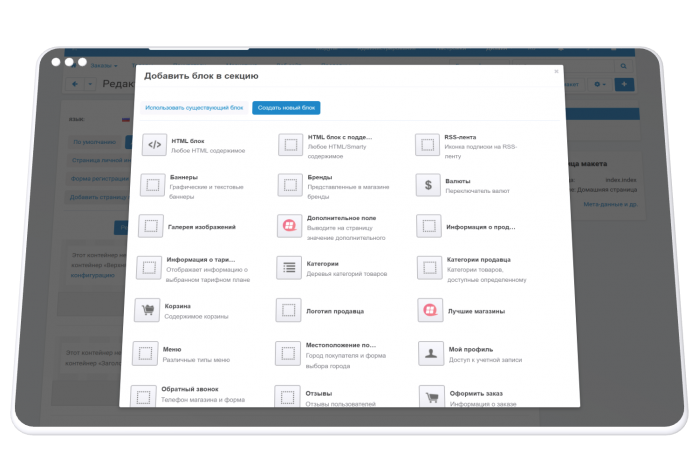Switch to Использовать существующий блок tab
The width and height of the screenshot is (700, 466).
coord(194,108)
